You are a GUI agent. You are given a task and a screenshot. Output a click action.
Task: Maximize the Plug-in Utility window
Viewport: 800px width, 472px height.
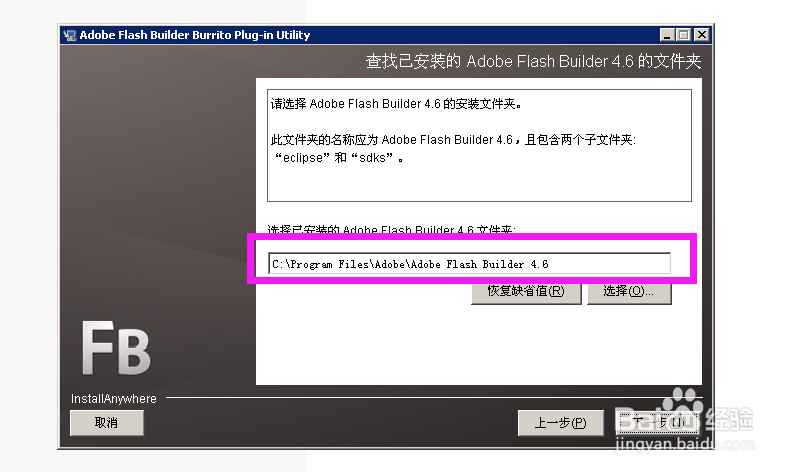(684, 35)
